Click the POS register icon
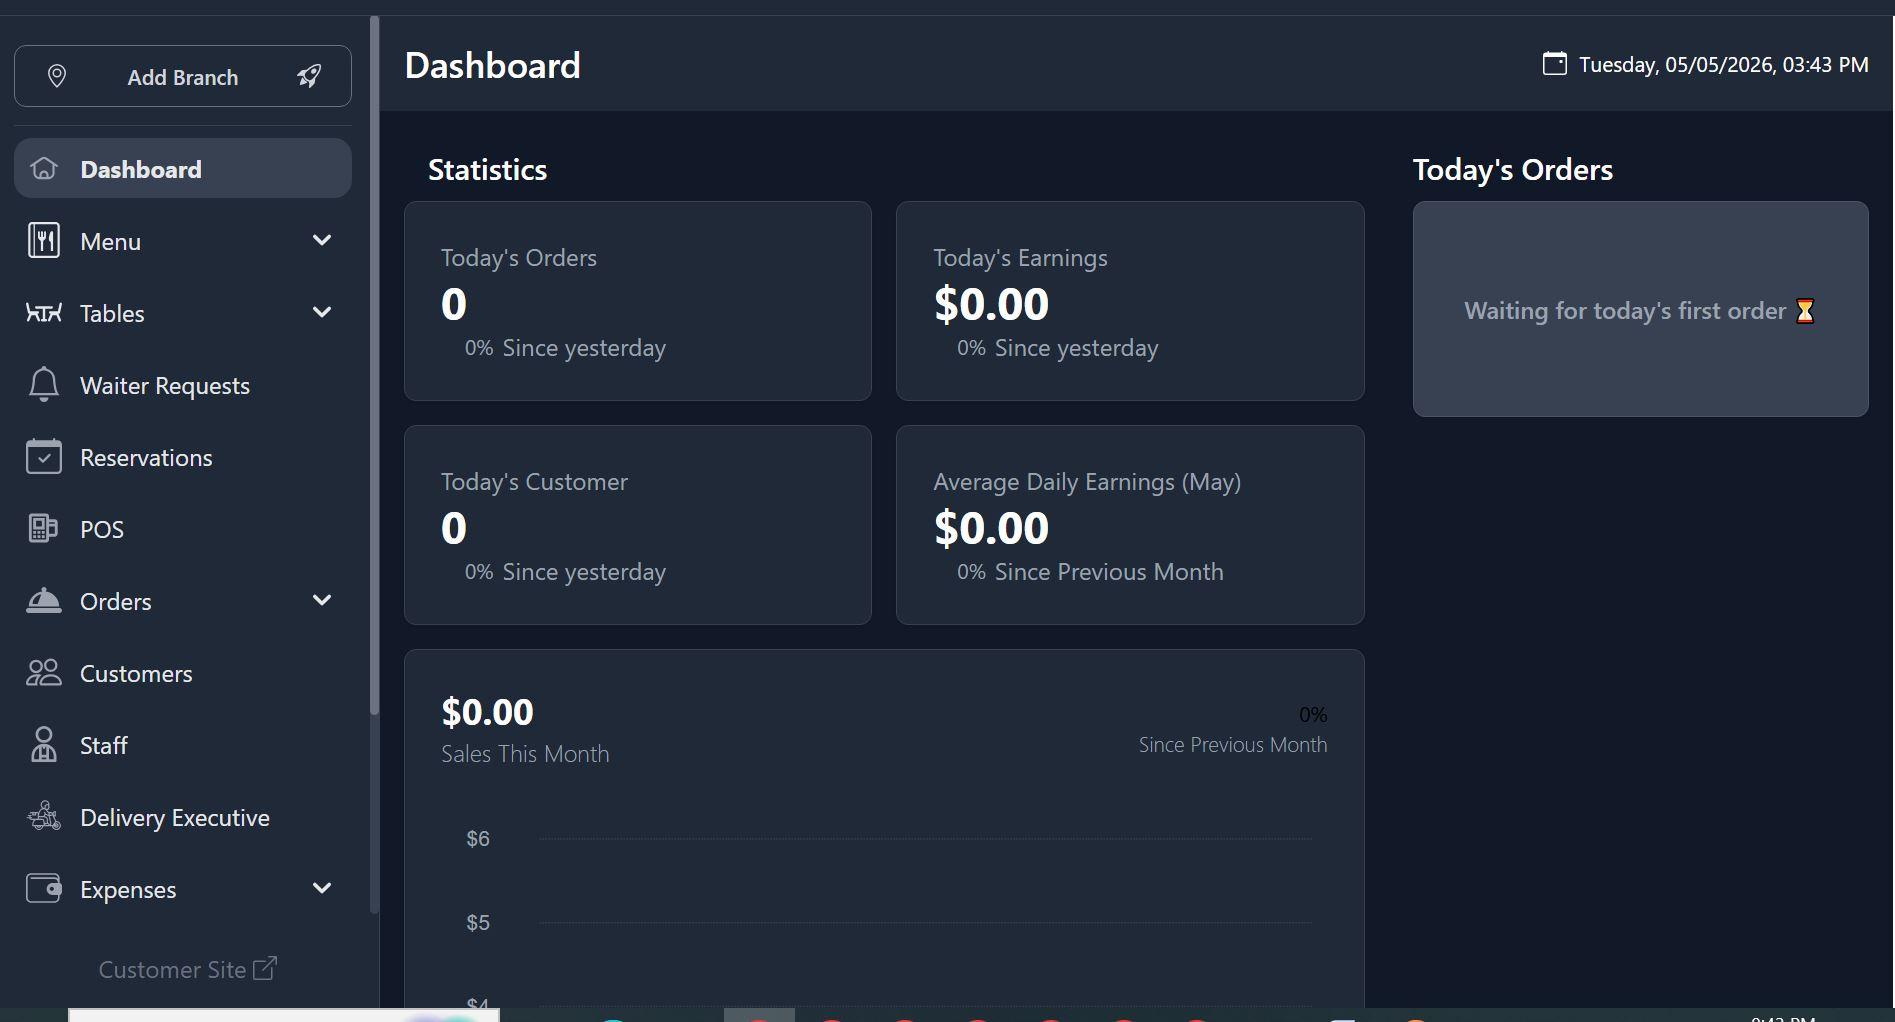This screenshot has width=1895, height=1022. pyautogui.click(x=44, y=529)
